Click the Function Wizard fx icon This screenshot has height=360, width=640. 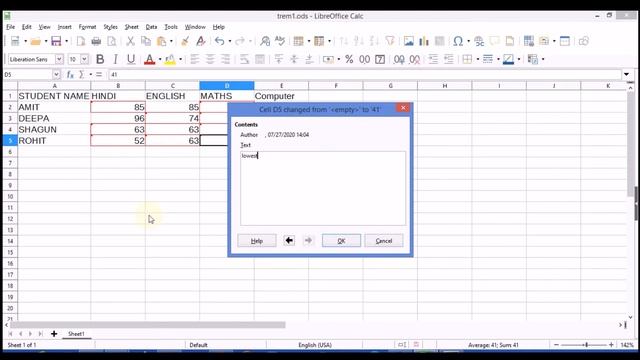click(70, 74)
